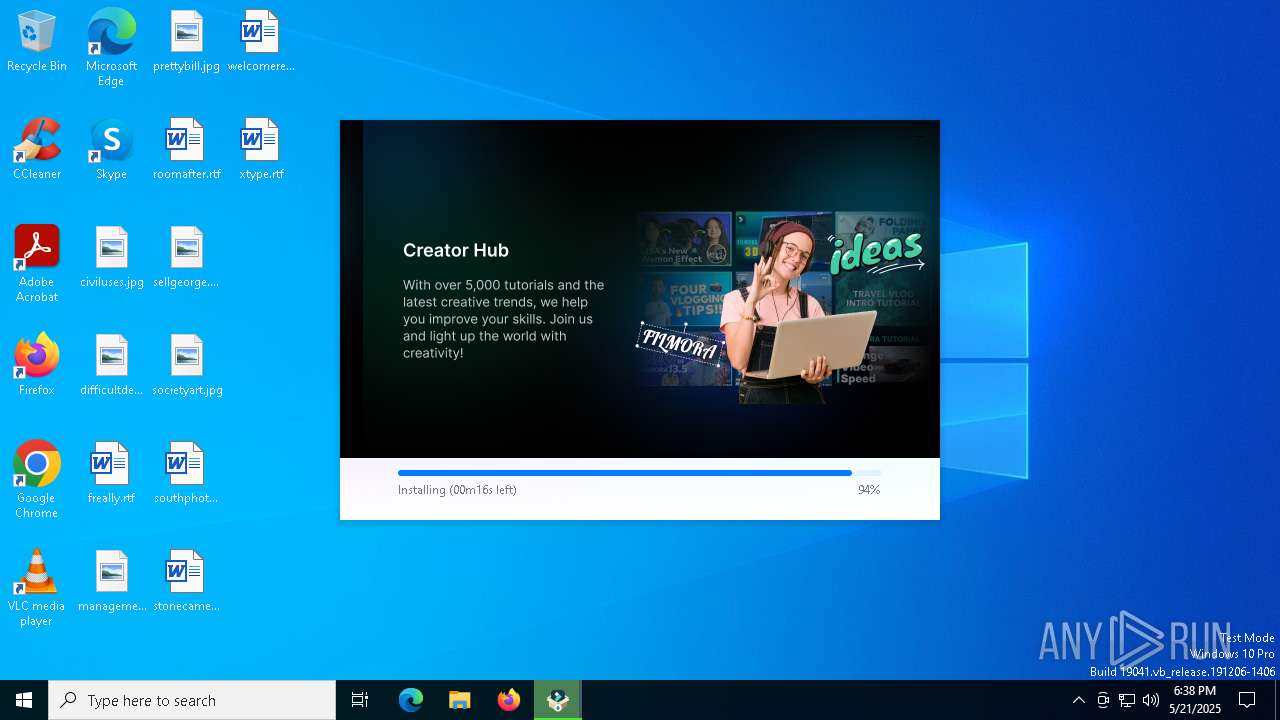Image resolution: width=1280 pixels, height=720 pixels.
Task: Open the clock and date flyout
Action: coord(1195,700)
